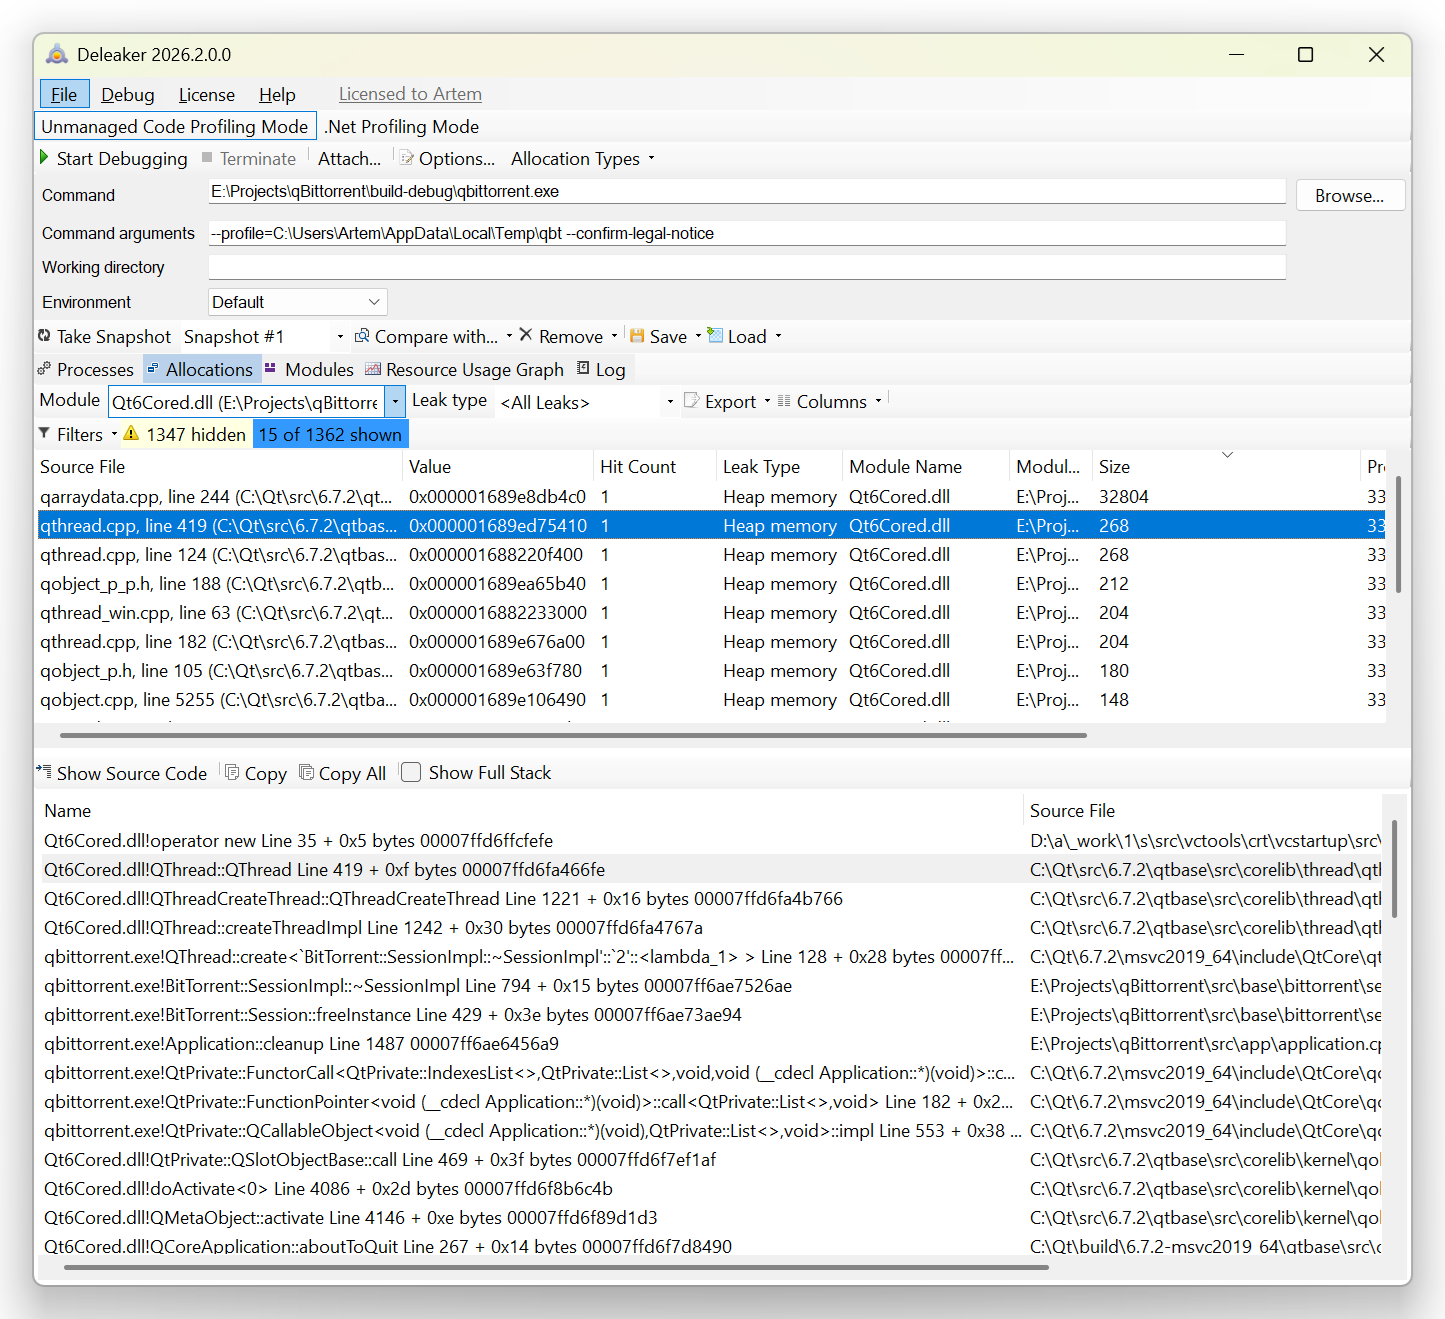Viewport: 1445px width, 1319px height.
Task: Open the Module combo box dropdown arrow
Action: (395, 402)
